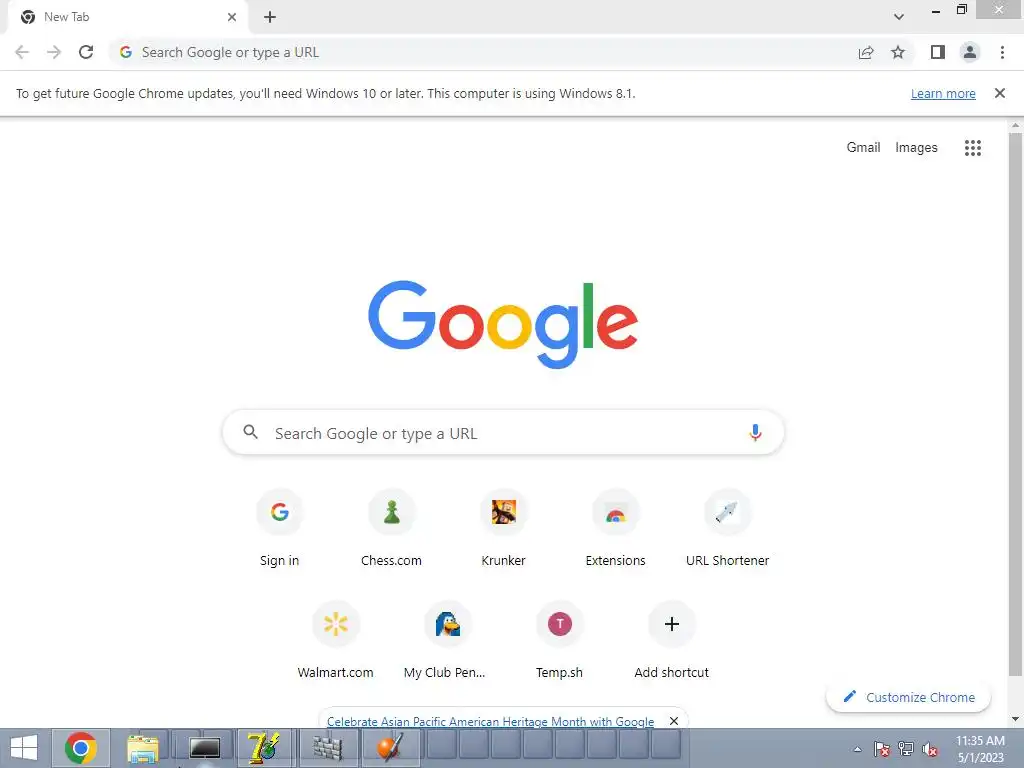Open a new tab with plus button
This screenshot has width=1024, height=768.
[x=270, y=17]
